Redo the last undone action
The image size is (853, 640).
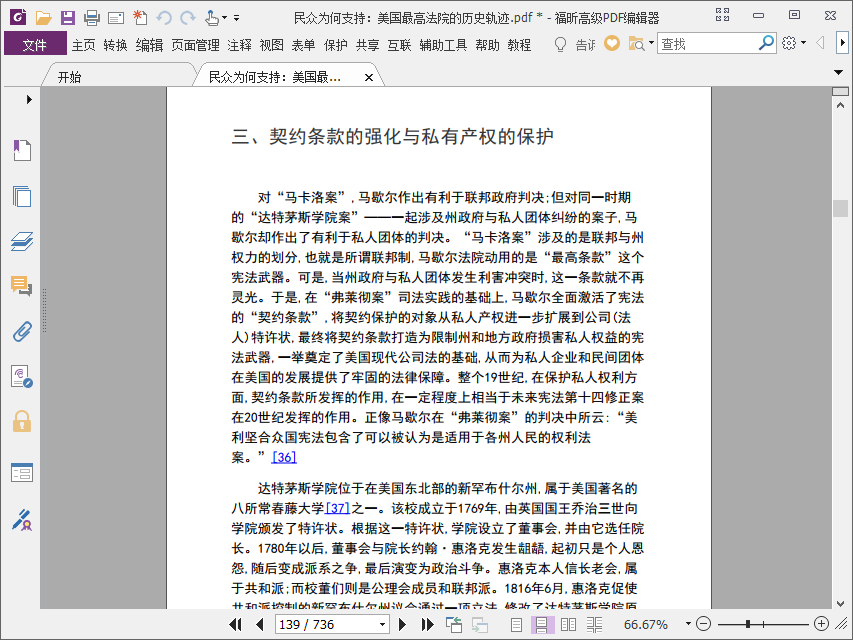[x=188, y=18]
